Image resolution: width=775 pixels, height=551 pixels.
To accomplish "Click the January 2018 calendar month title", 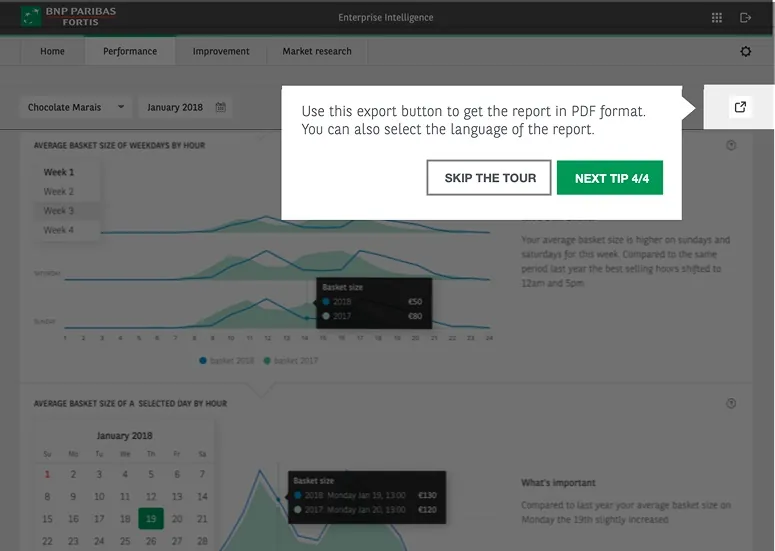I will pyautogui.click(x=125, y=436).
